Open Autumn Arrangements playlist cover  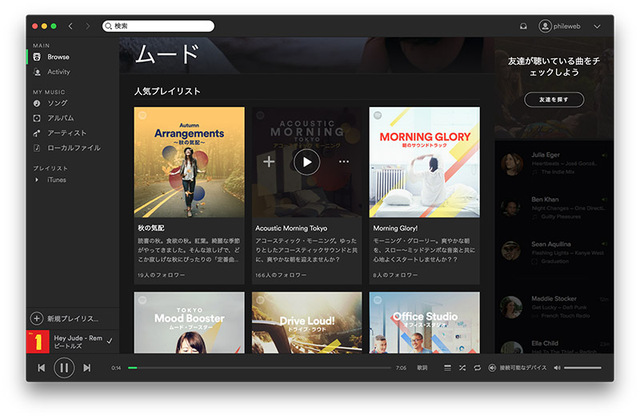click(189, 162)
